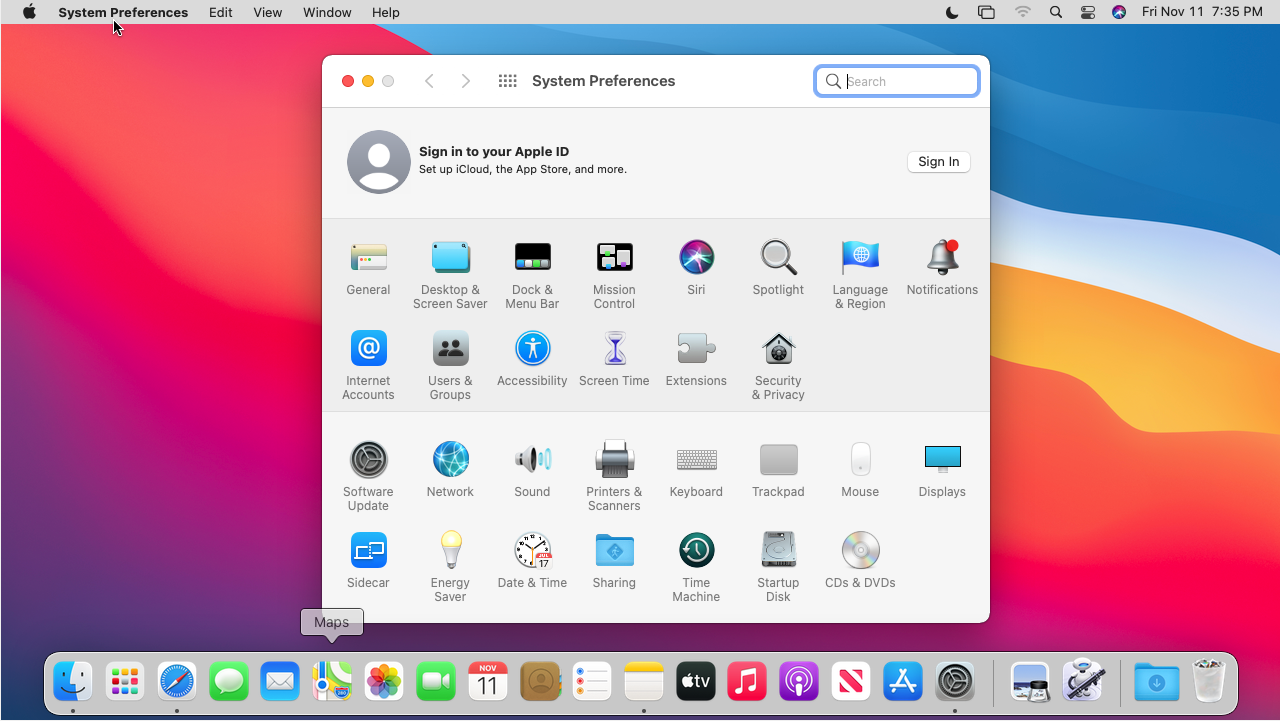Click the Wi-Fi status icon
The height and width of the screenshot is (721, 1280).
(x=1022, y=12)
